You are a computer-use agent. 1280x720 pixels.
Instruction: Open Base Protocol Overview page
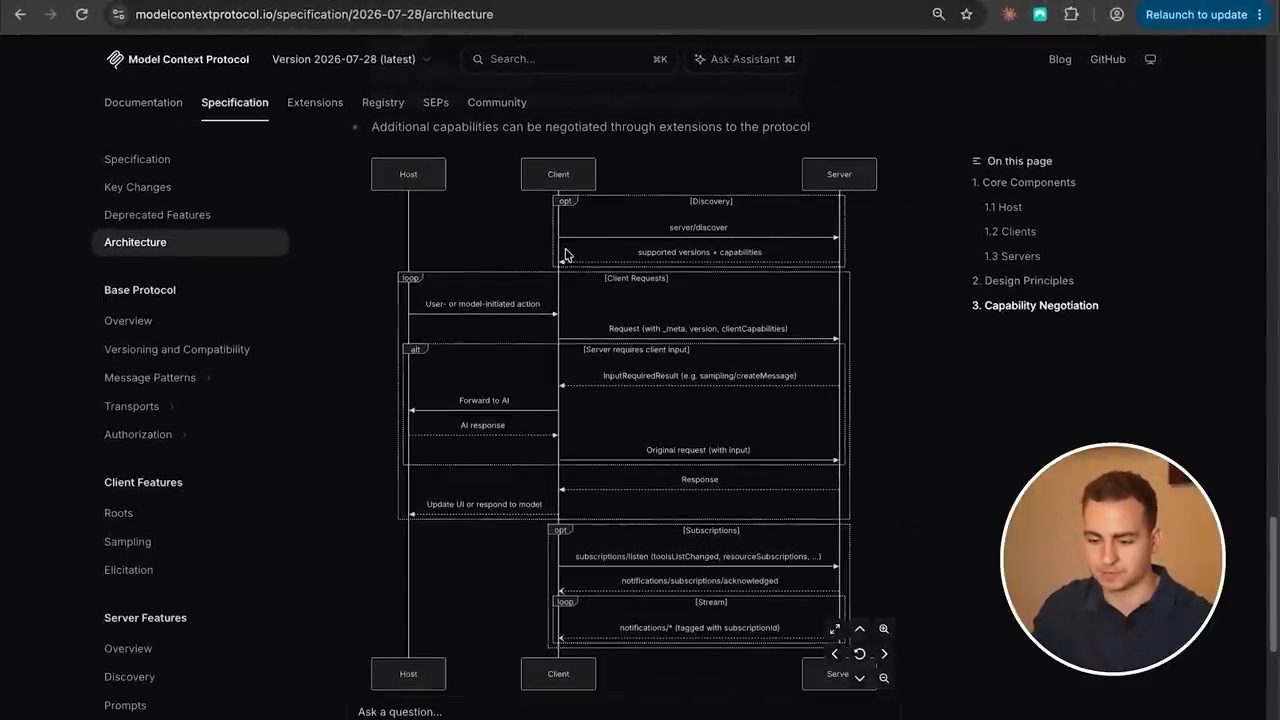[128, 321]
